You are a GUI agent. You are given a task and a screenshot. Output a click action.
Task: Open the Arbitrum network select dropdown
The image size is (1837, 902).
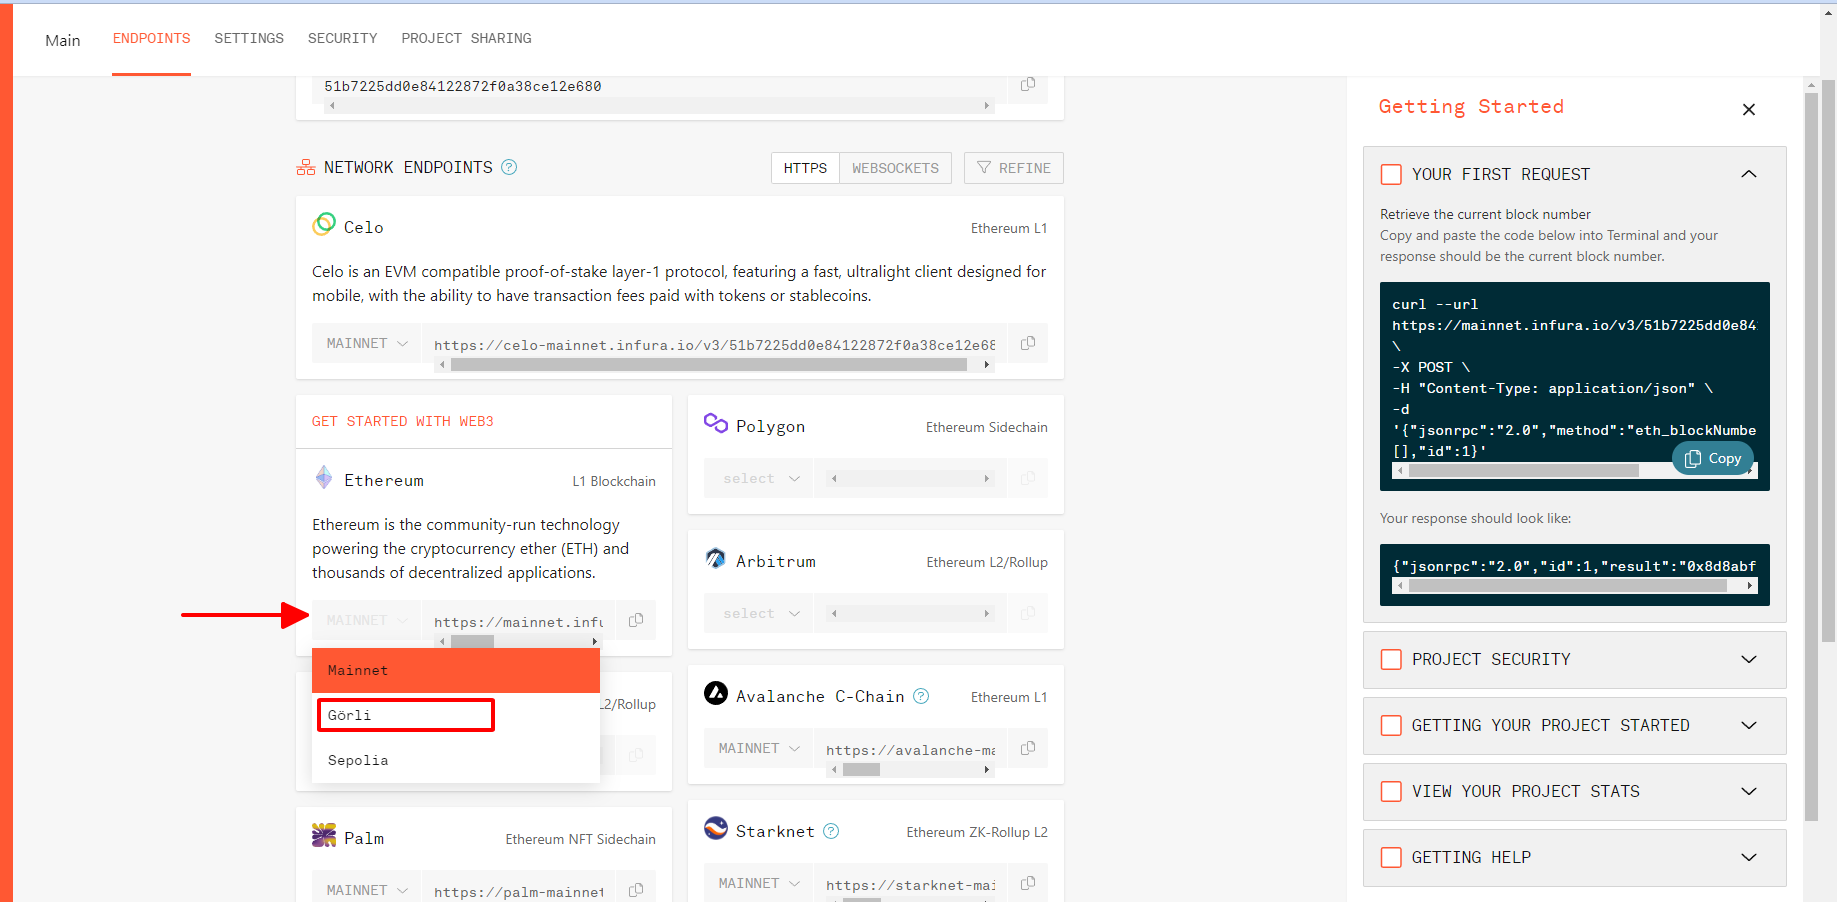tap(759, 613)
